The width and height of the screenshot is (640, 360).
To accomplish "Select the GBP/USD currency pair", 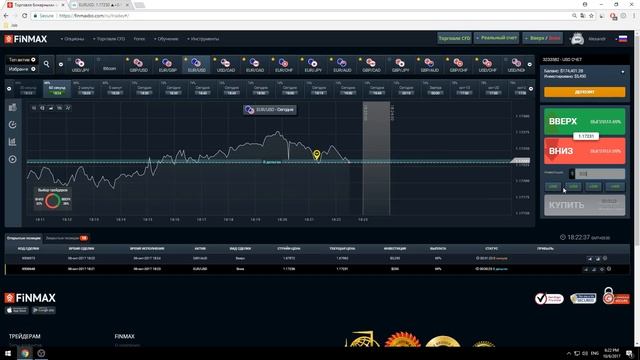I will tap(138, 65).
